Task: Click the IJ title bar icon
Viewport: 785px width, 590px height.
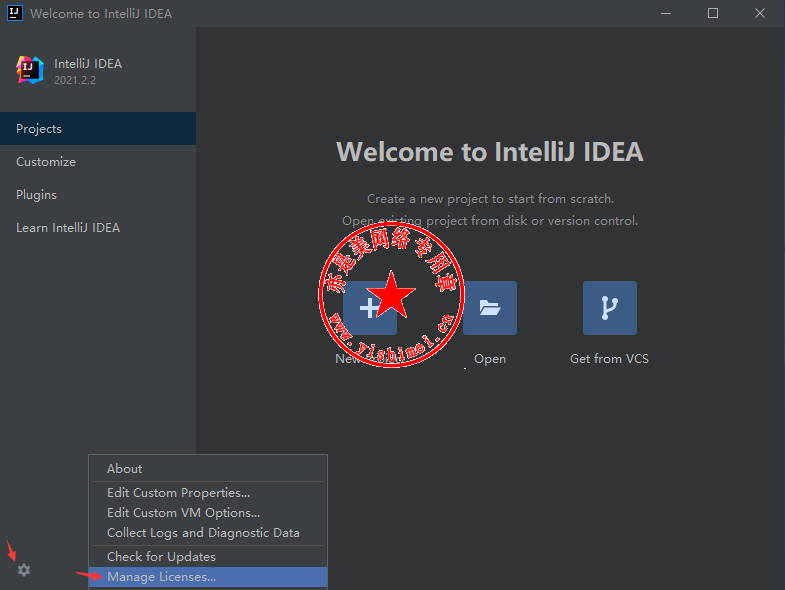Action: (x=15, y=13)
